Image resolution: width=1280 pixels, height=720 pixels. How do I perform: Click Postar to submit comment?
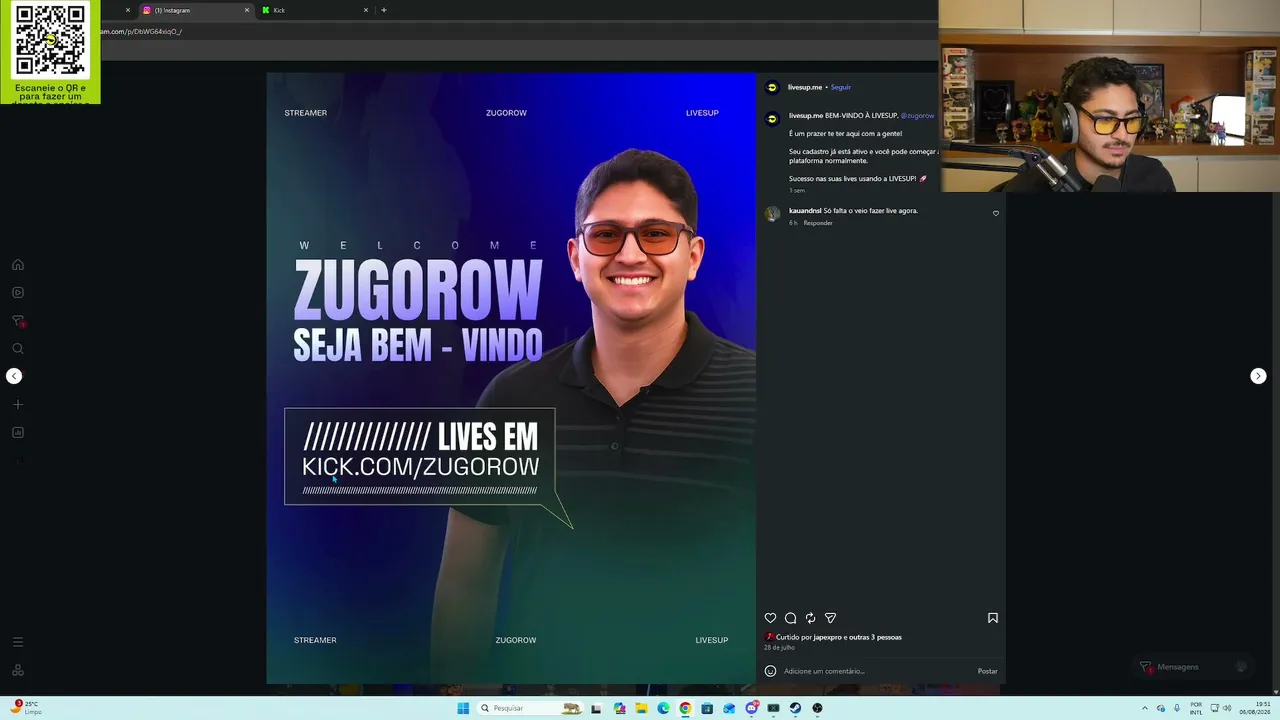point(987,671)
